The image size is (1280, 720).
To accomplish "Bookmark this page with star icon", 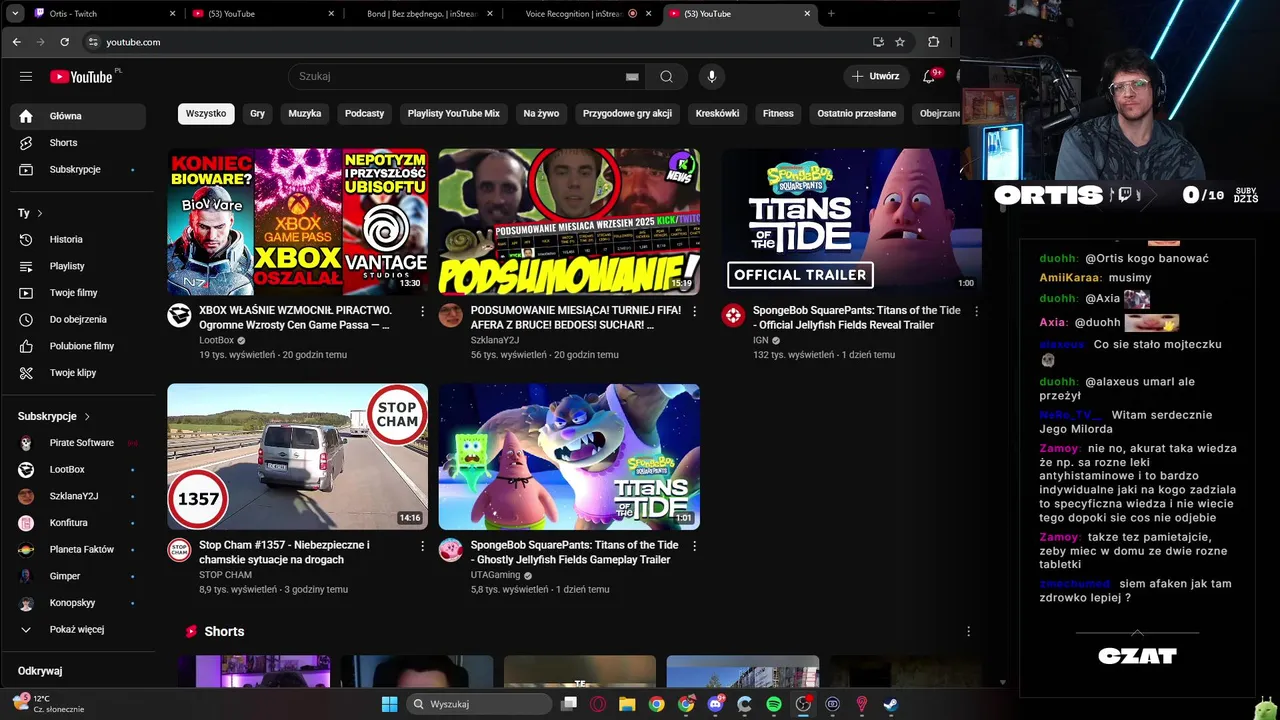I will 900,42.
